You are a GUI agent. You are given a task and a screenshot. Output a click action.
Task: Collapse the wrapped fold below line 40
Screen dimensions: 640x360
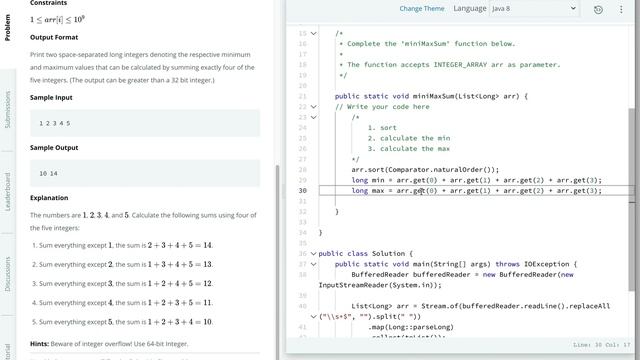[x=313, y=317]
